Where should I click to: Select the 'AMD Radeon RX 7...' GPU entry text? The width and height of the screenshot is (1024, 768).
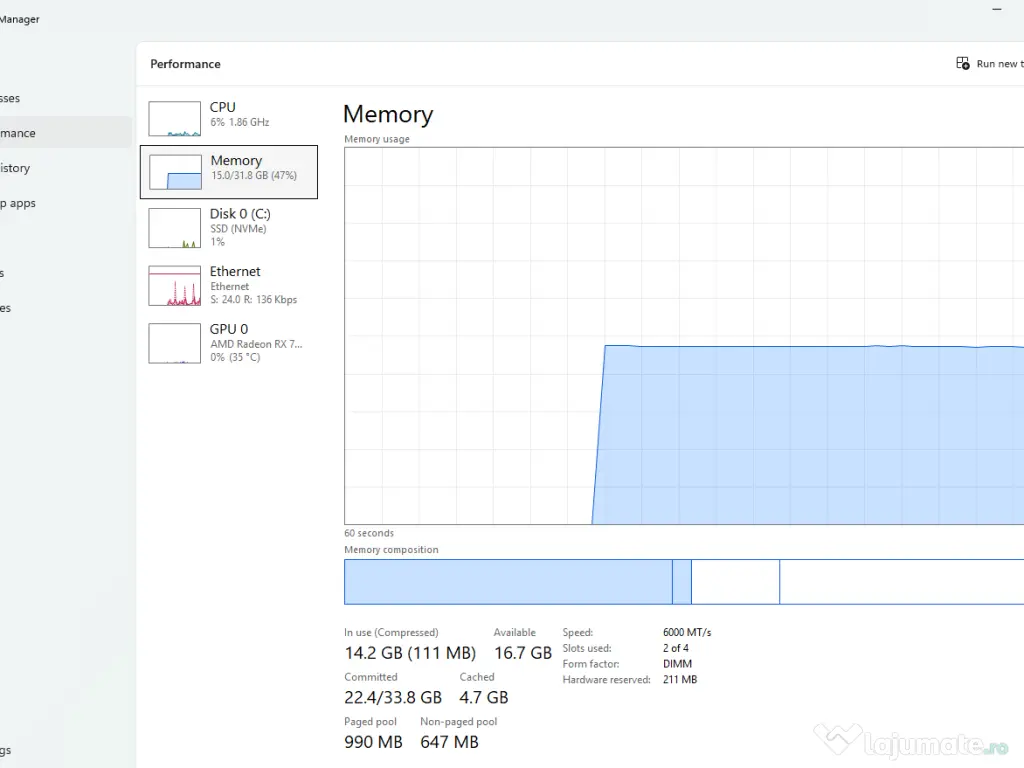pos(256,344)
